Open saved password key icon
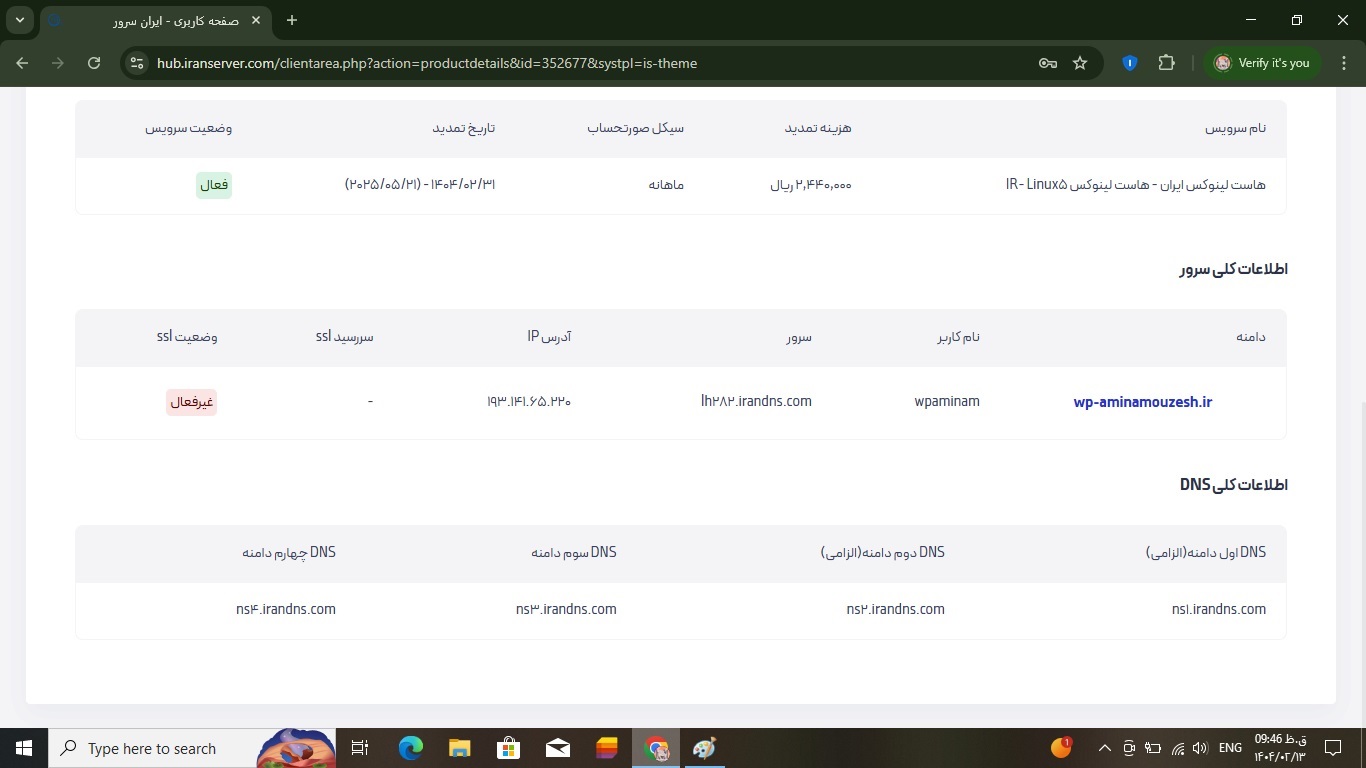Image resolution: width=1366 pixels, height=768 pixels. [x=1047, y=63]
